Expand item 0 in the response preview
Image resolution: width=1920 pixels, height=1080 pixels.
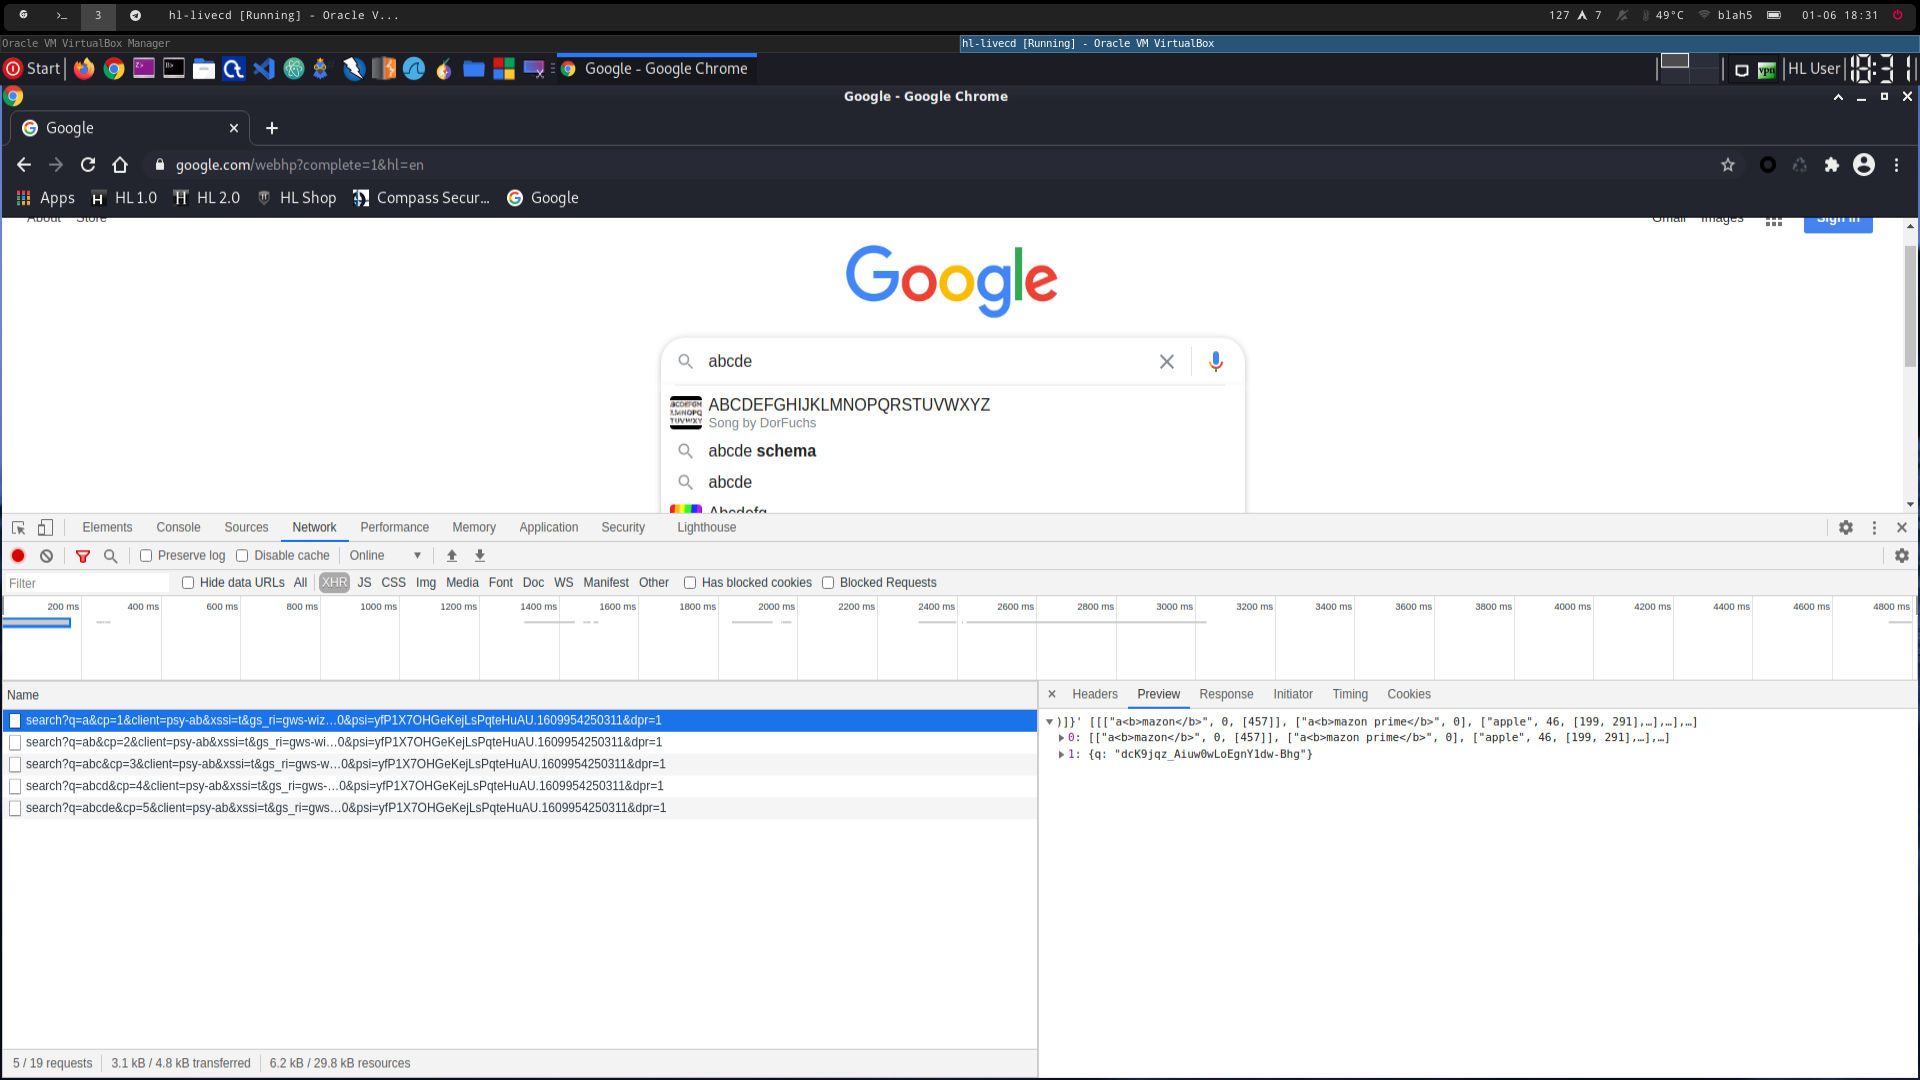pyautogui.click(x=1061, y=738)
